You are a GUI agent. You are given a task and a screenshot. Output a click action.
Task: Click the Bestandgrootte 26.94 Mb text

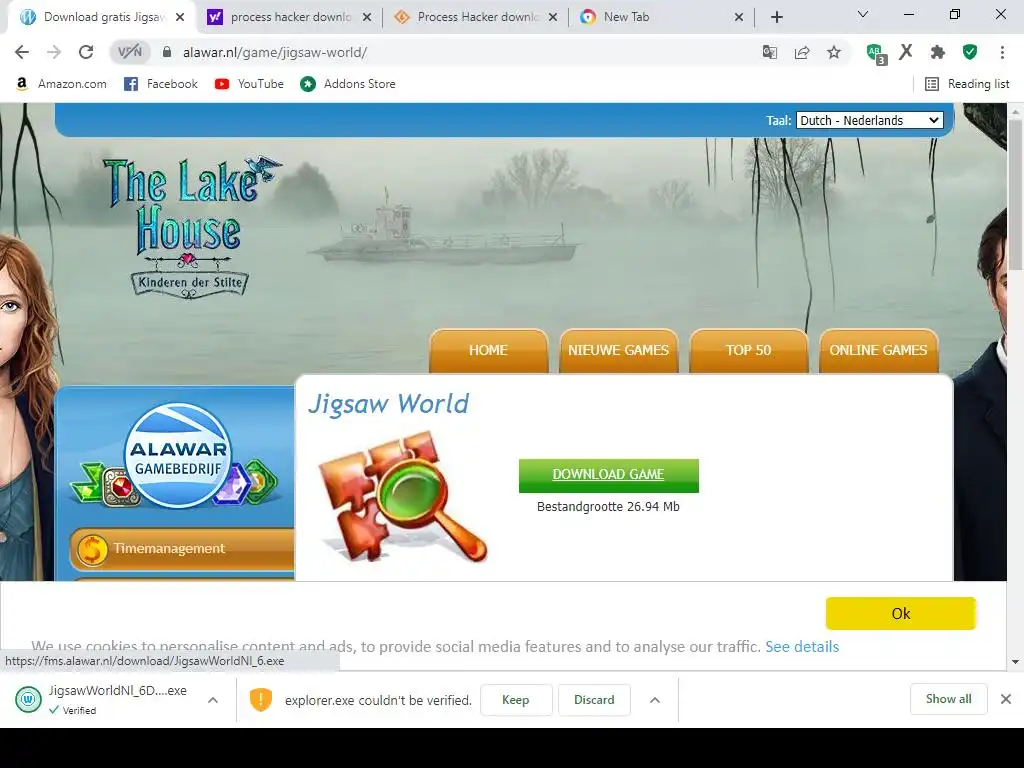tap(608, 507)
